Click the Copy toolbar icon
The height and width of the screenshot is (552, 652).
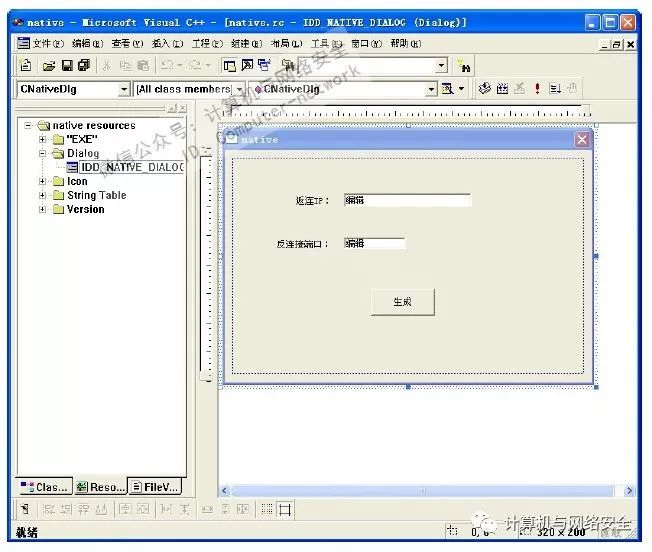125,65
